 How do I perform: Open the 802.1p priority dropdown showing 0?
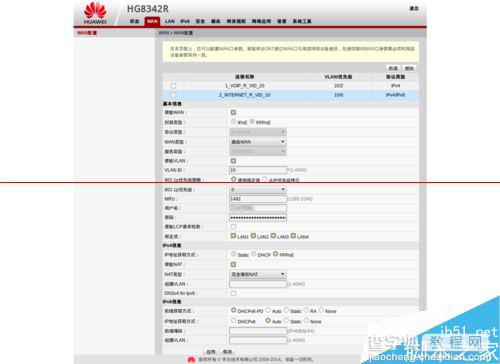[x=258, y=189]
